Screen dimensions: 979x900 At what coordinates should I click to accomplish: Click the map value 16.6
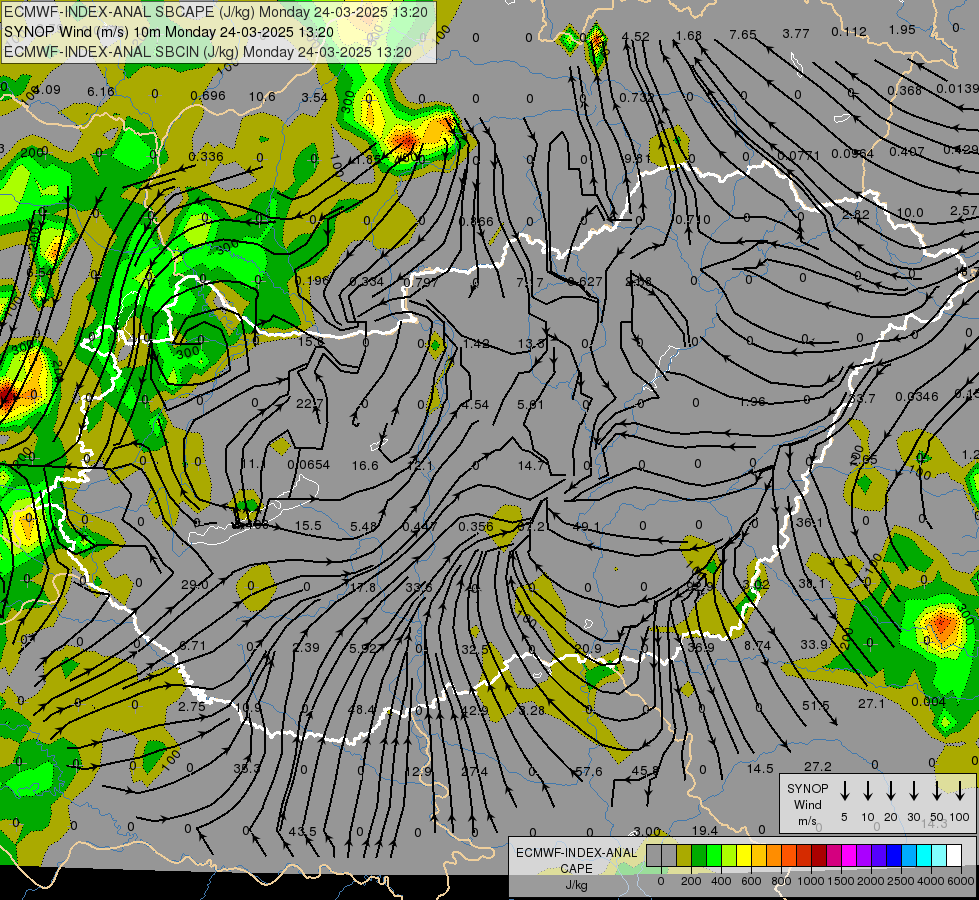[x=365, y=465]
